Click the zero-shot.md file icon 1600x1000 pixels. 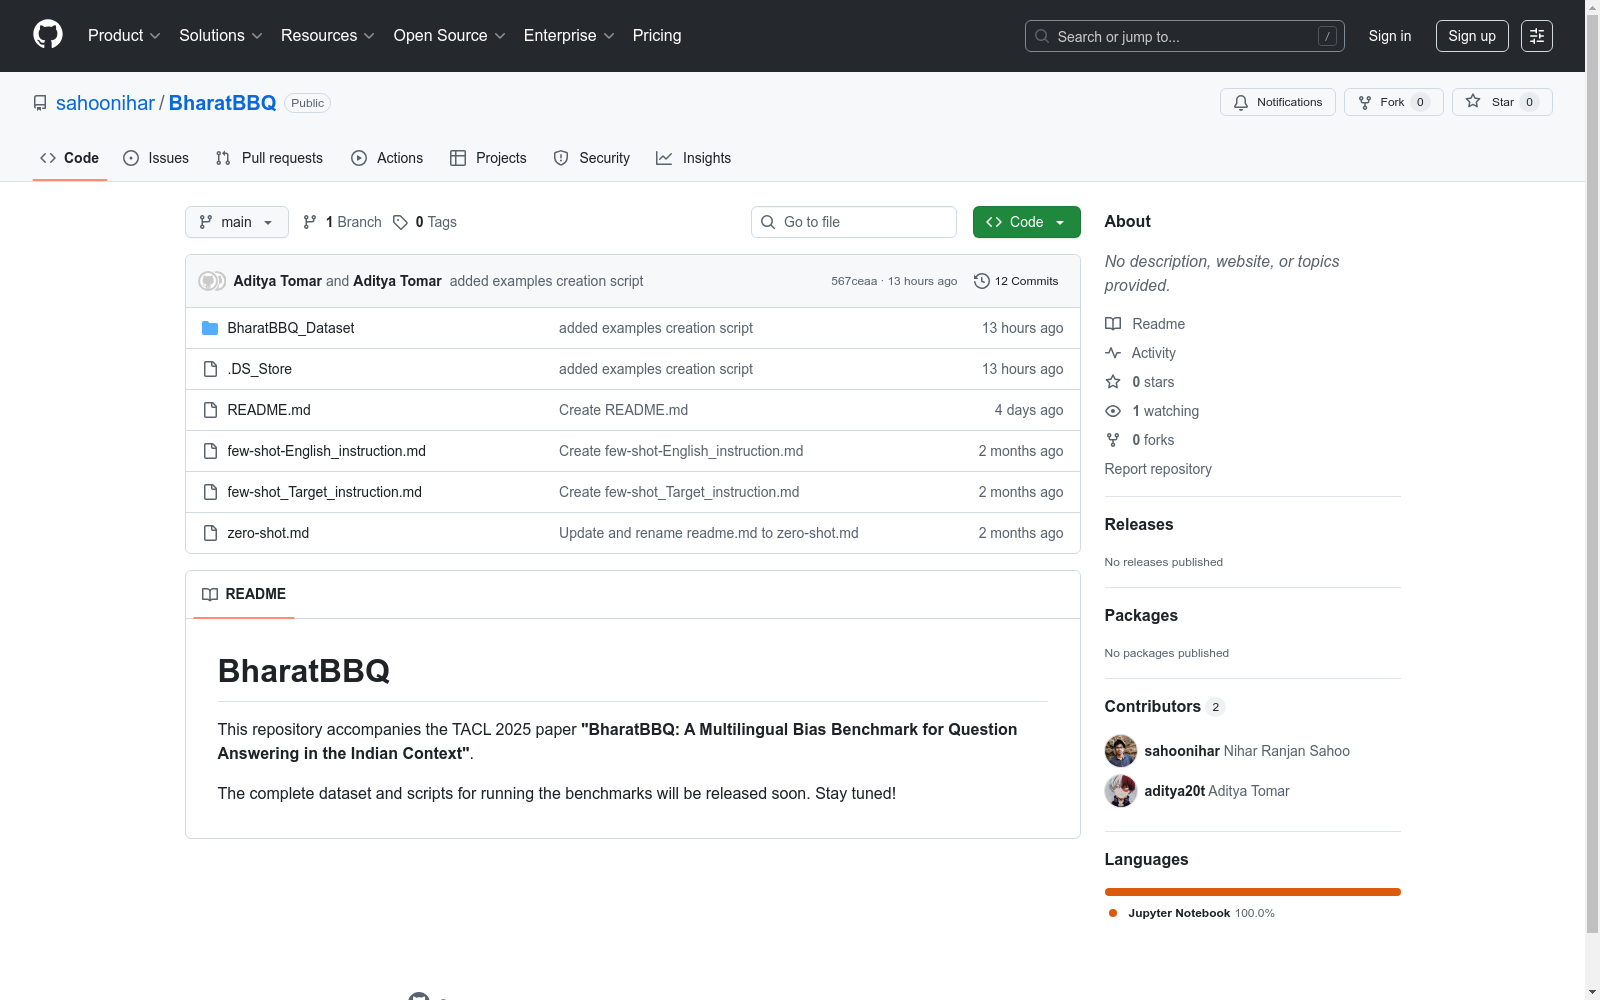pos(210,533)
